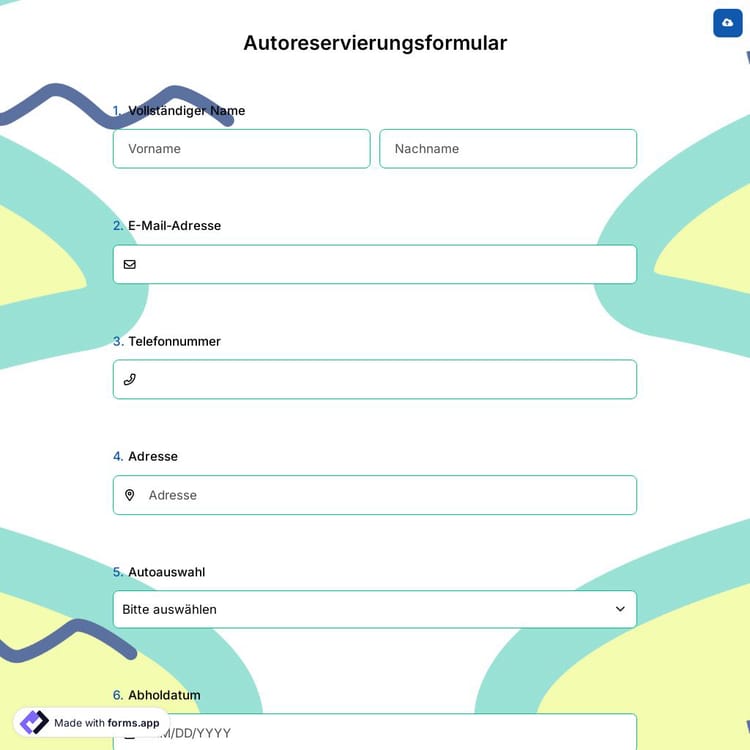
Task: Click the phone handset icon
Action: point(129,379)
